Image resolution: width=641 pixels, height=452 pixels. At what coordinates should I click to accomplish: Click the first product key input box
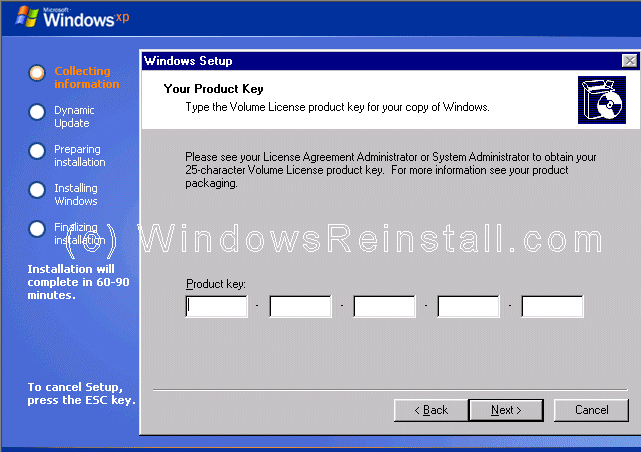217,307
